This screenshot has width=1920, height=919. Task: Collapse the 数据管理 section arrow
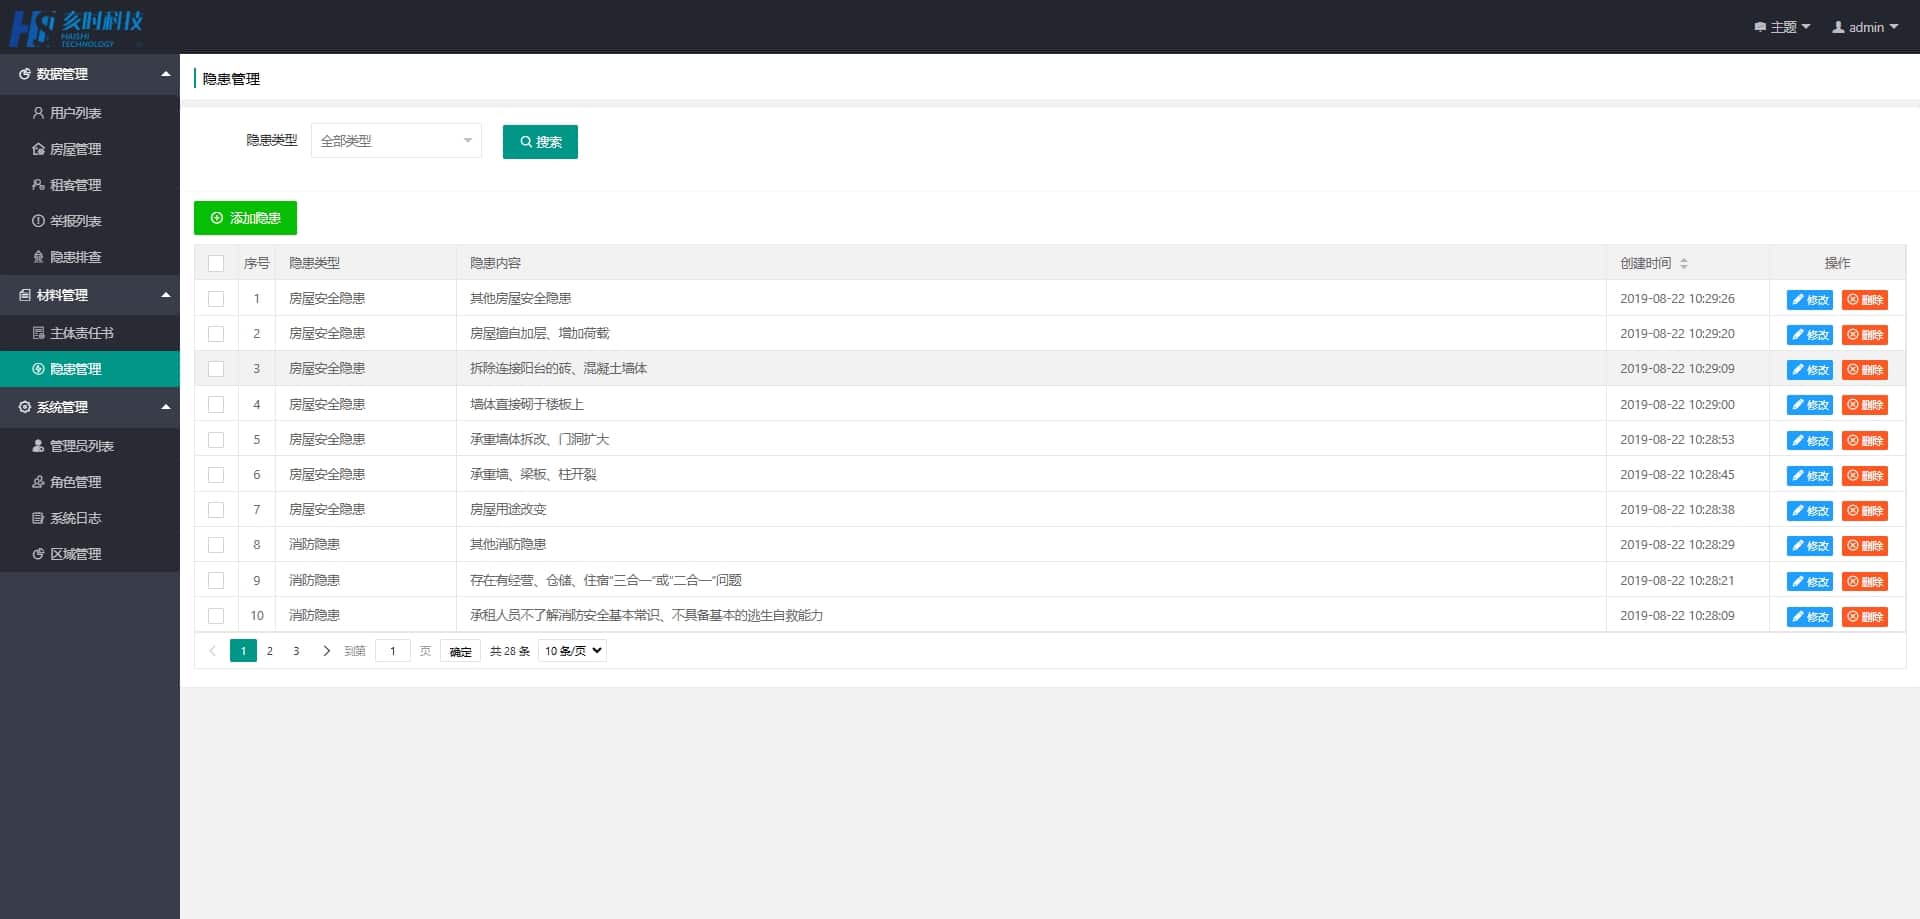point(166,74)
